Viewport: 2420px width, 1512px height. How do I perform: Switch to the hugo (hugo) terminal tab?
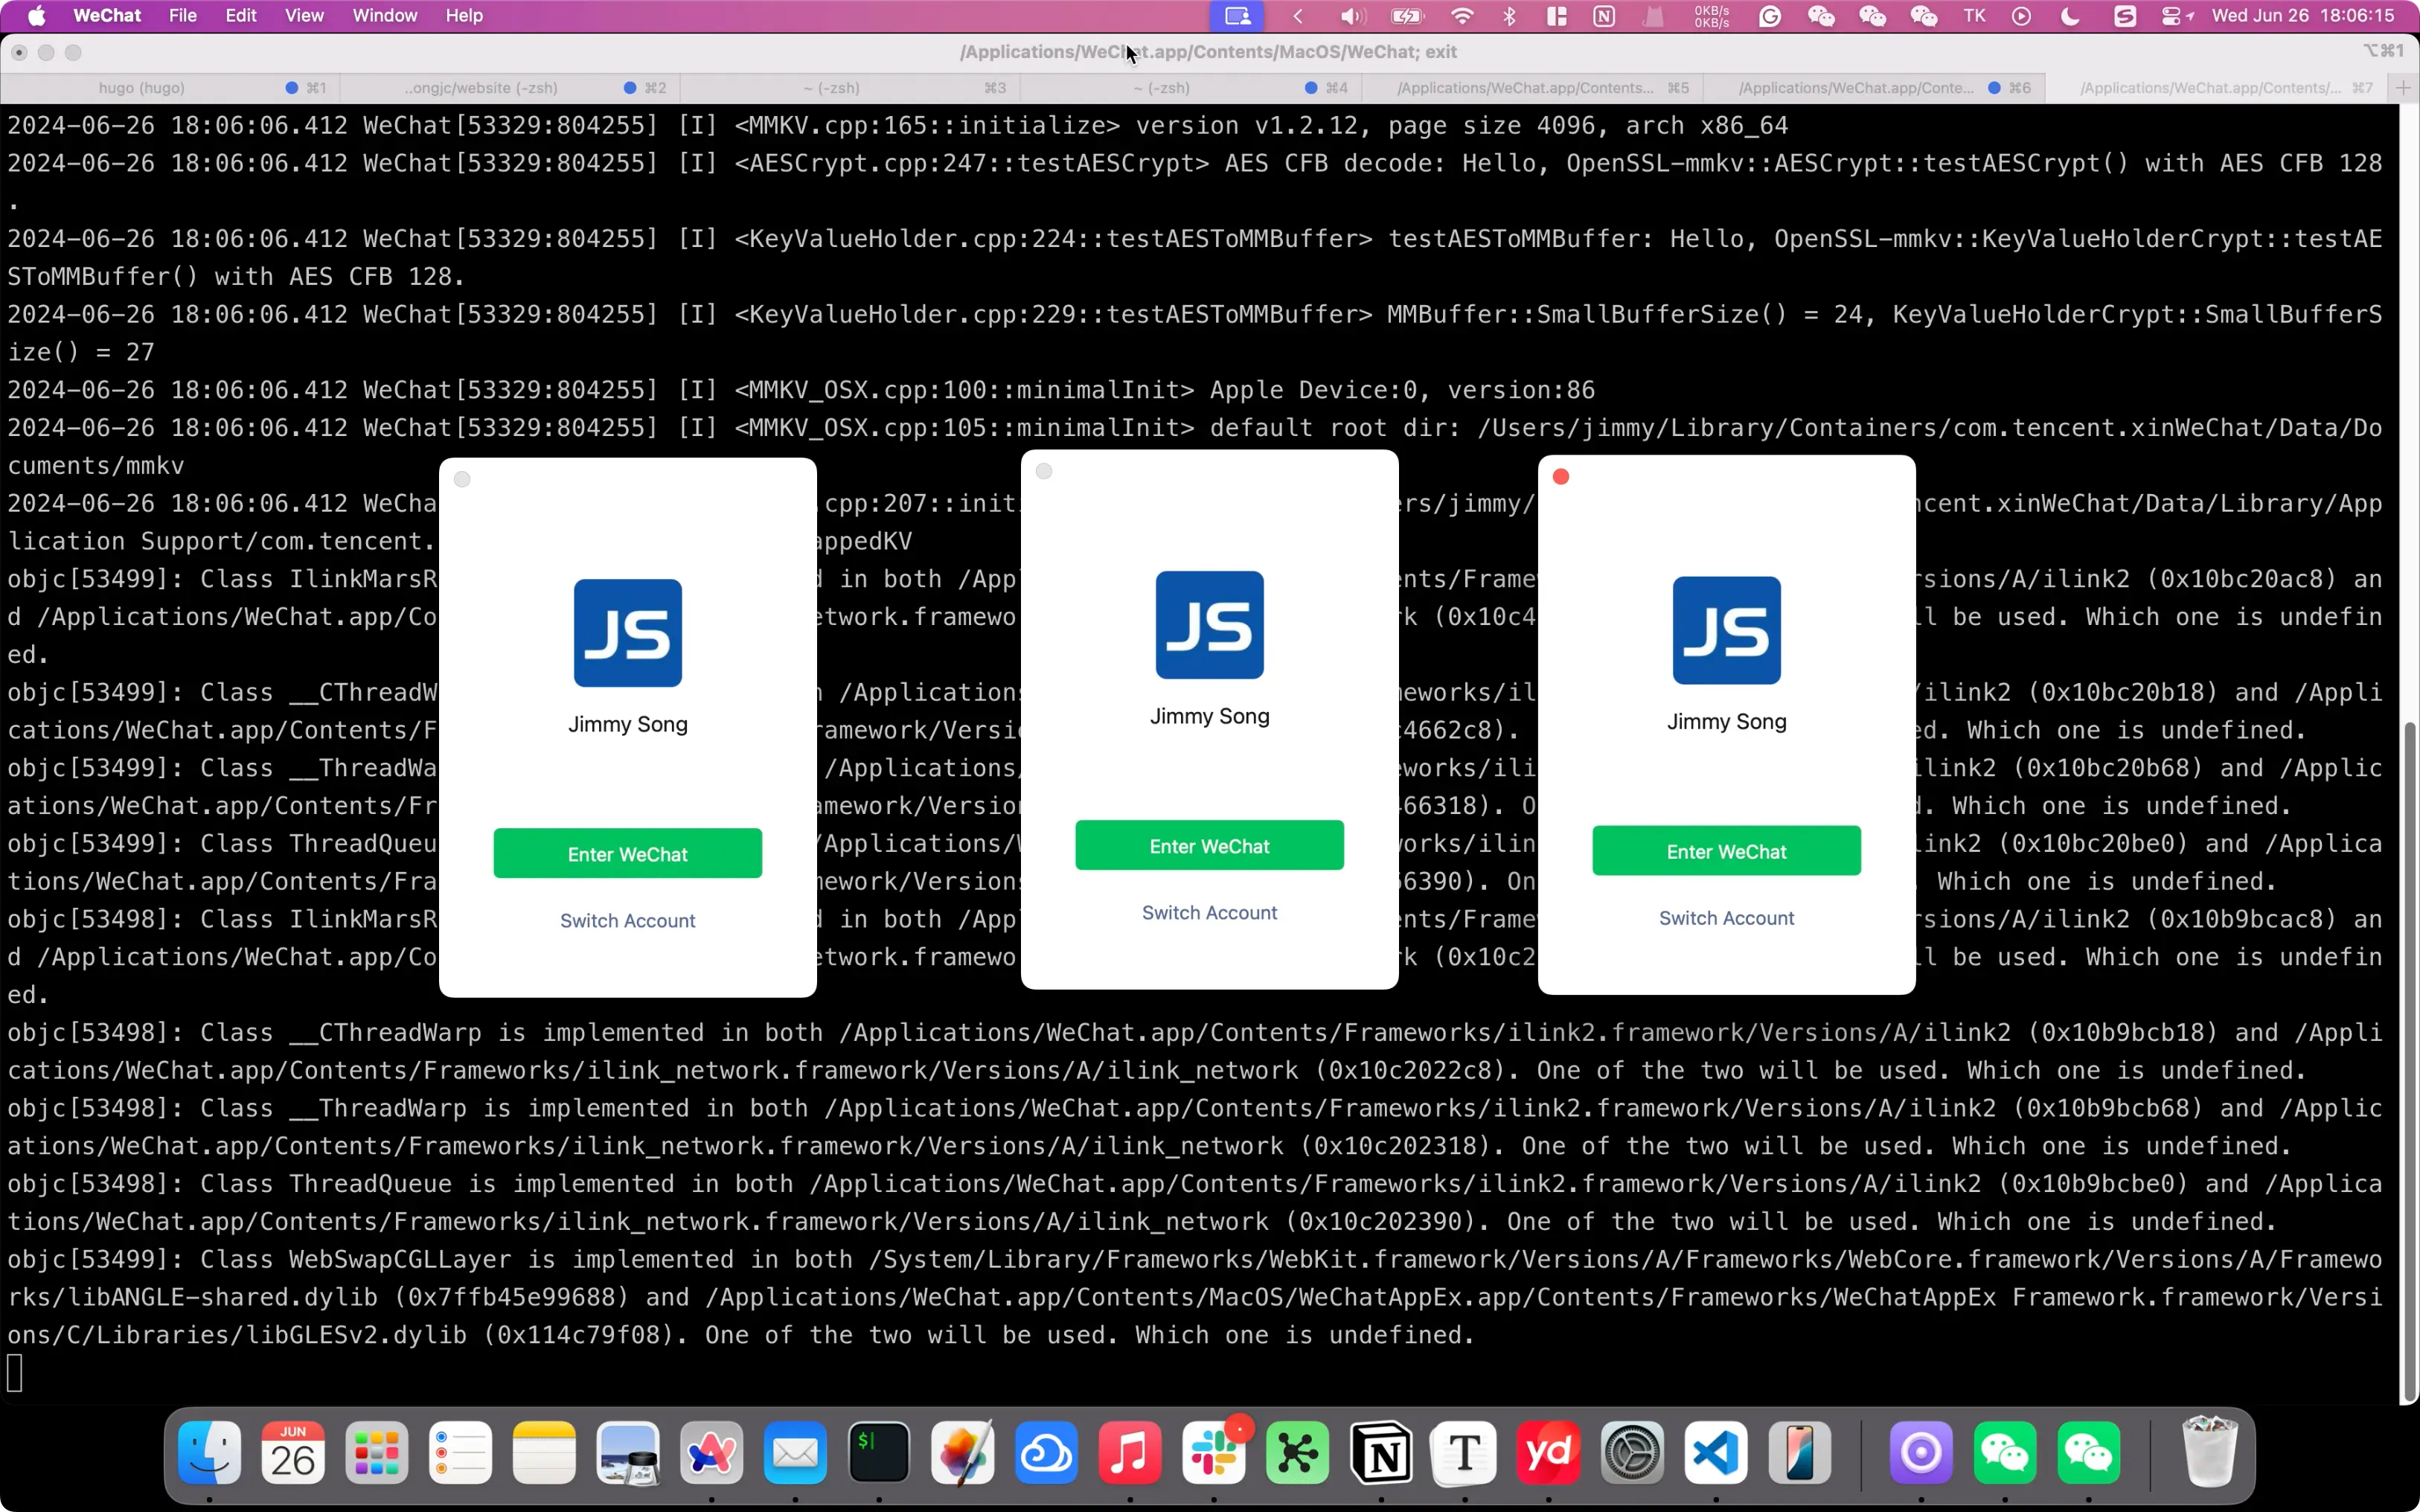(x=170, y=88)
